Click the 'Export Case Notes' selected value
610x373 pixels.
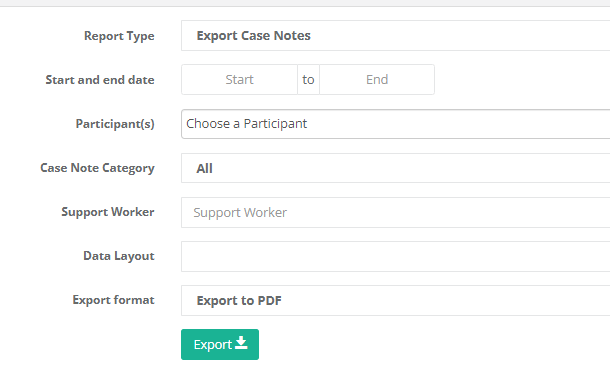[253, 36]
